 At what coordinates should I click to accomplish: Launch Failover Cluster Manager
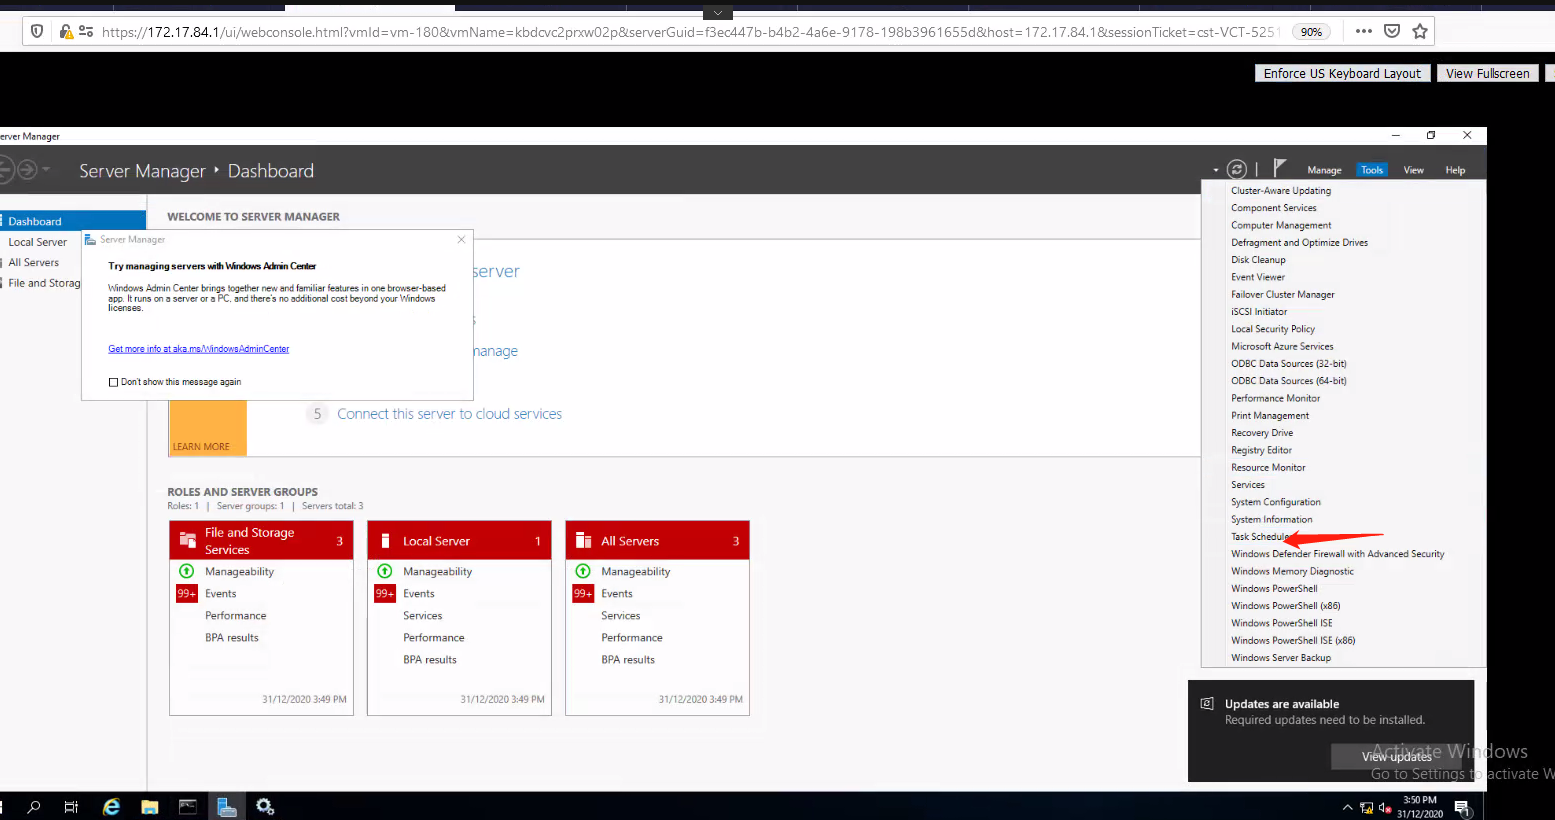(x=1283, y=294)
